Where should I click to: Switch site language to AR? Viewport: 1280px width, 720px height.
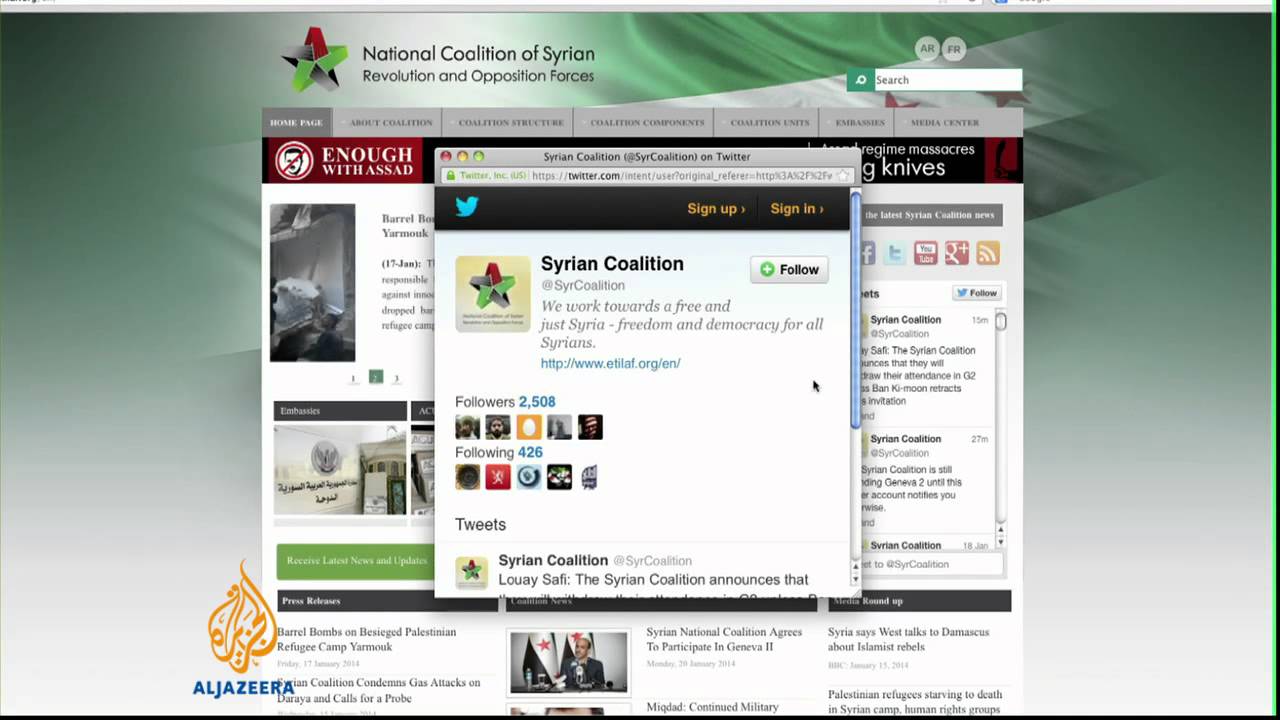tap(928, 48)
